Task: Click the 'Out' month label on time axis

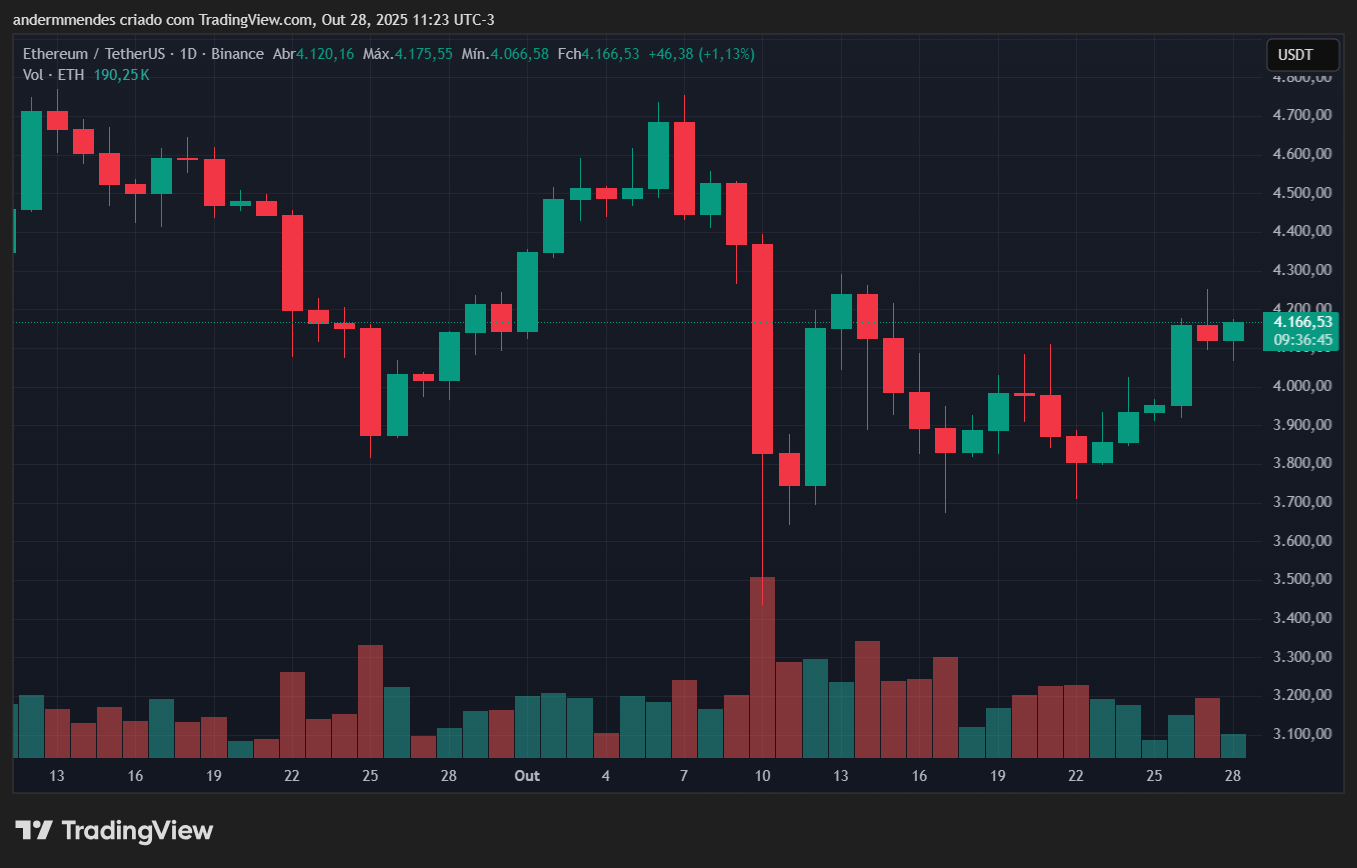Action: pos(527,776)
